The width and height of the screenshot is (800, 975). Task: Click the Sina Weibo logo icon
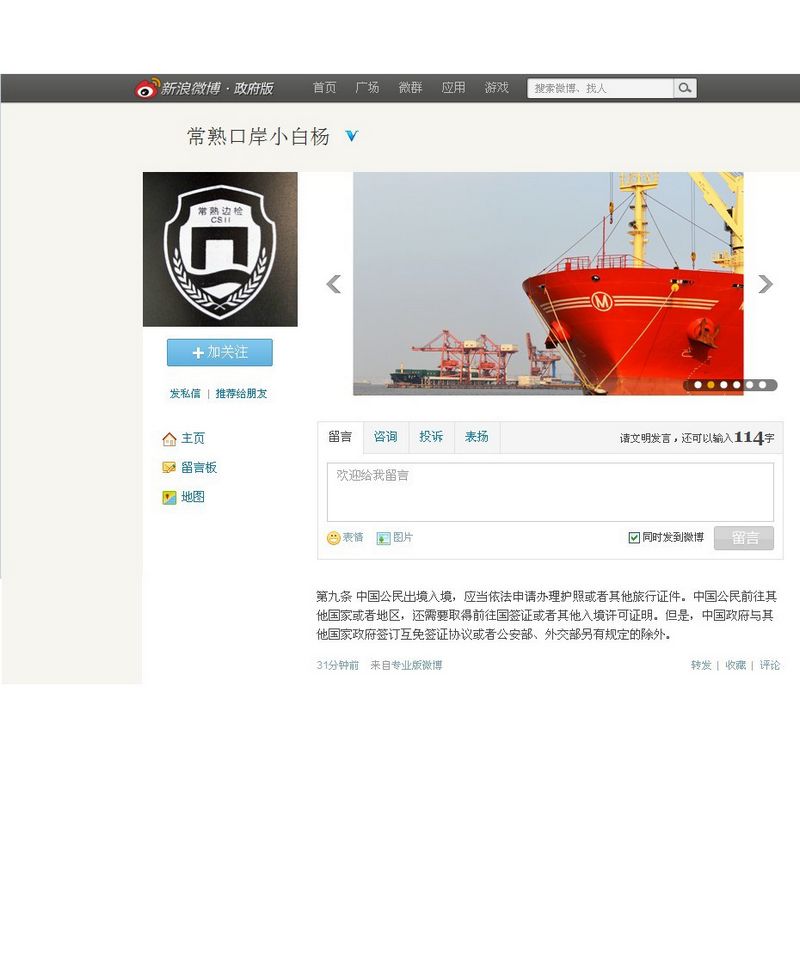tap(147, 88)
